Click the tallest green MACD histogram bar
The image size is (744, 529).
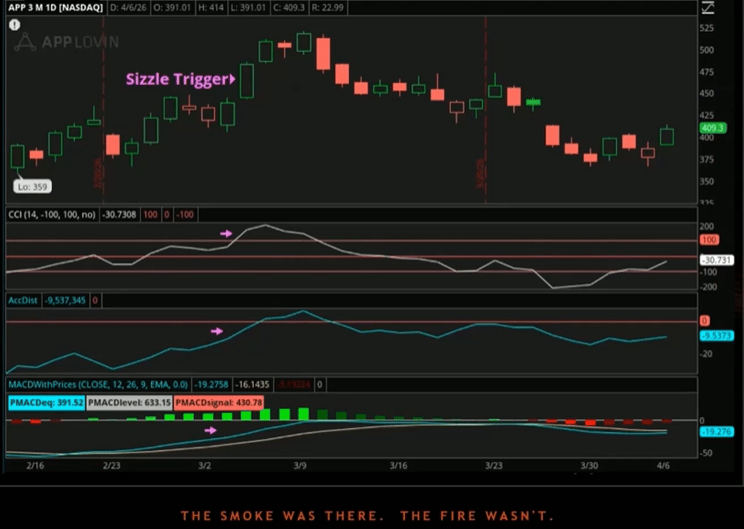pyautogui.click(x=304, y=414)
